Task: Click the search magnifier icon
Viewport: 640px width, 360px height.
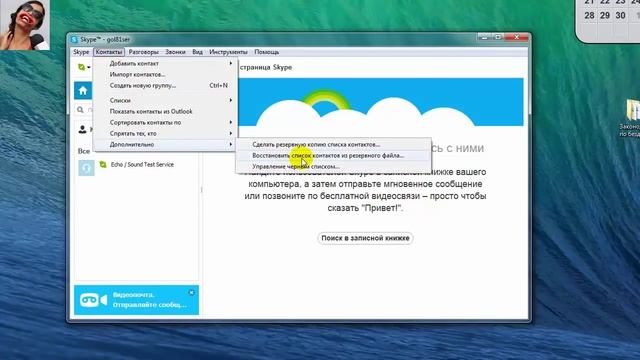Action: tap(80, 109)
